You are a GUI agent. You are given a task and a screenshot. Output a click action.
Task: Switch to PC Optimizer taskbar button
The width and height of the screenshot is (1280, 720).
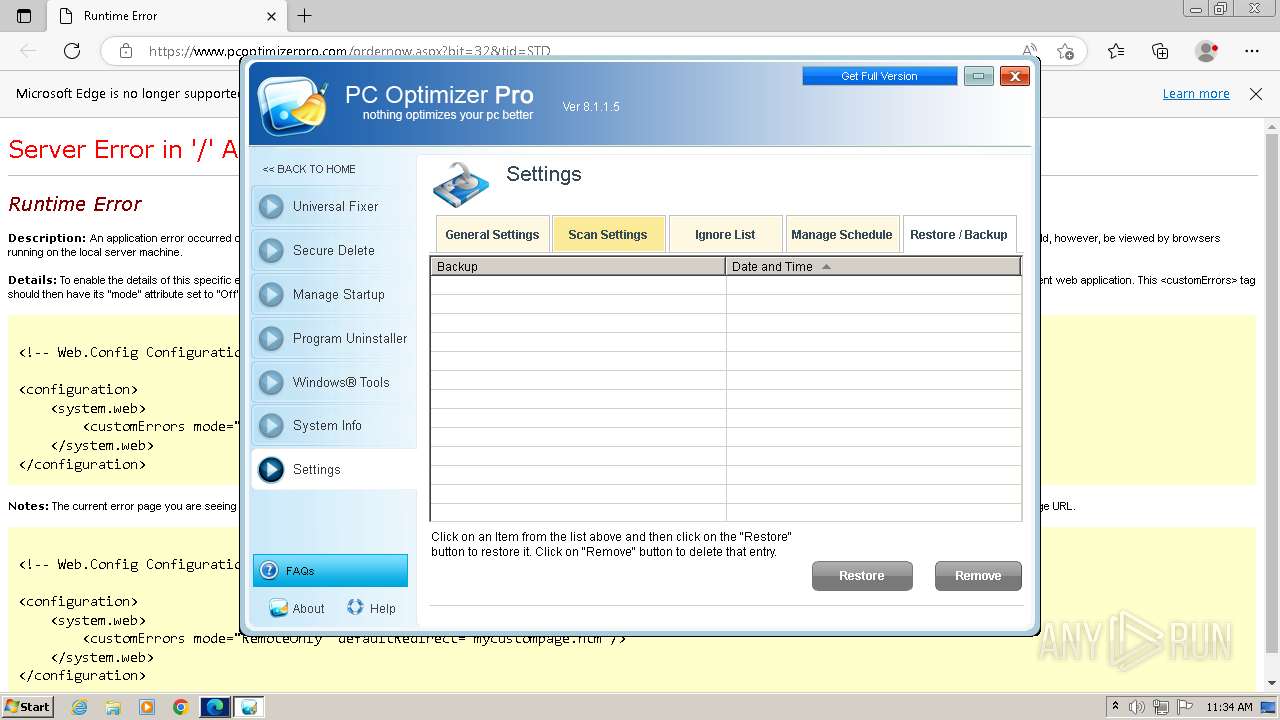click(249, 707)
